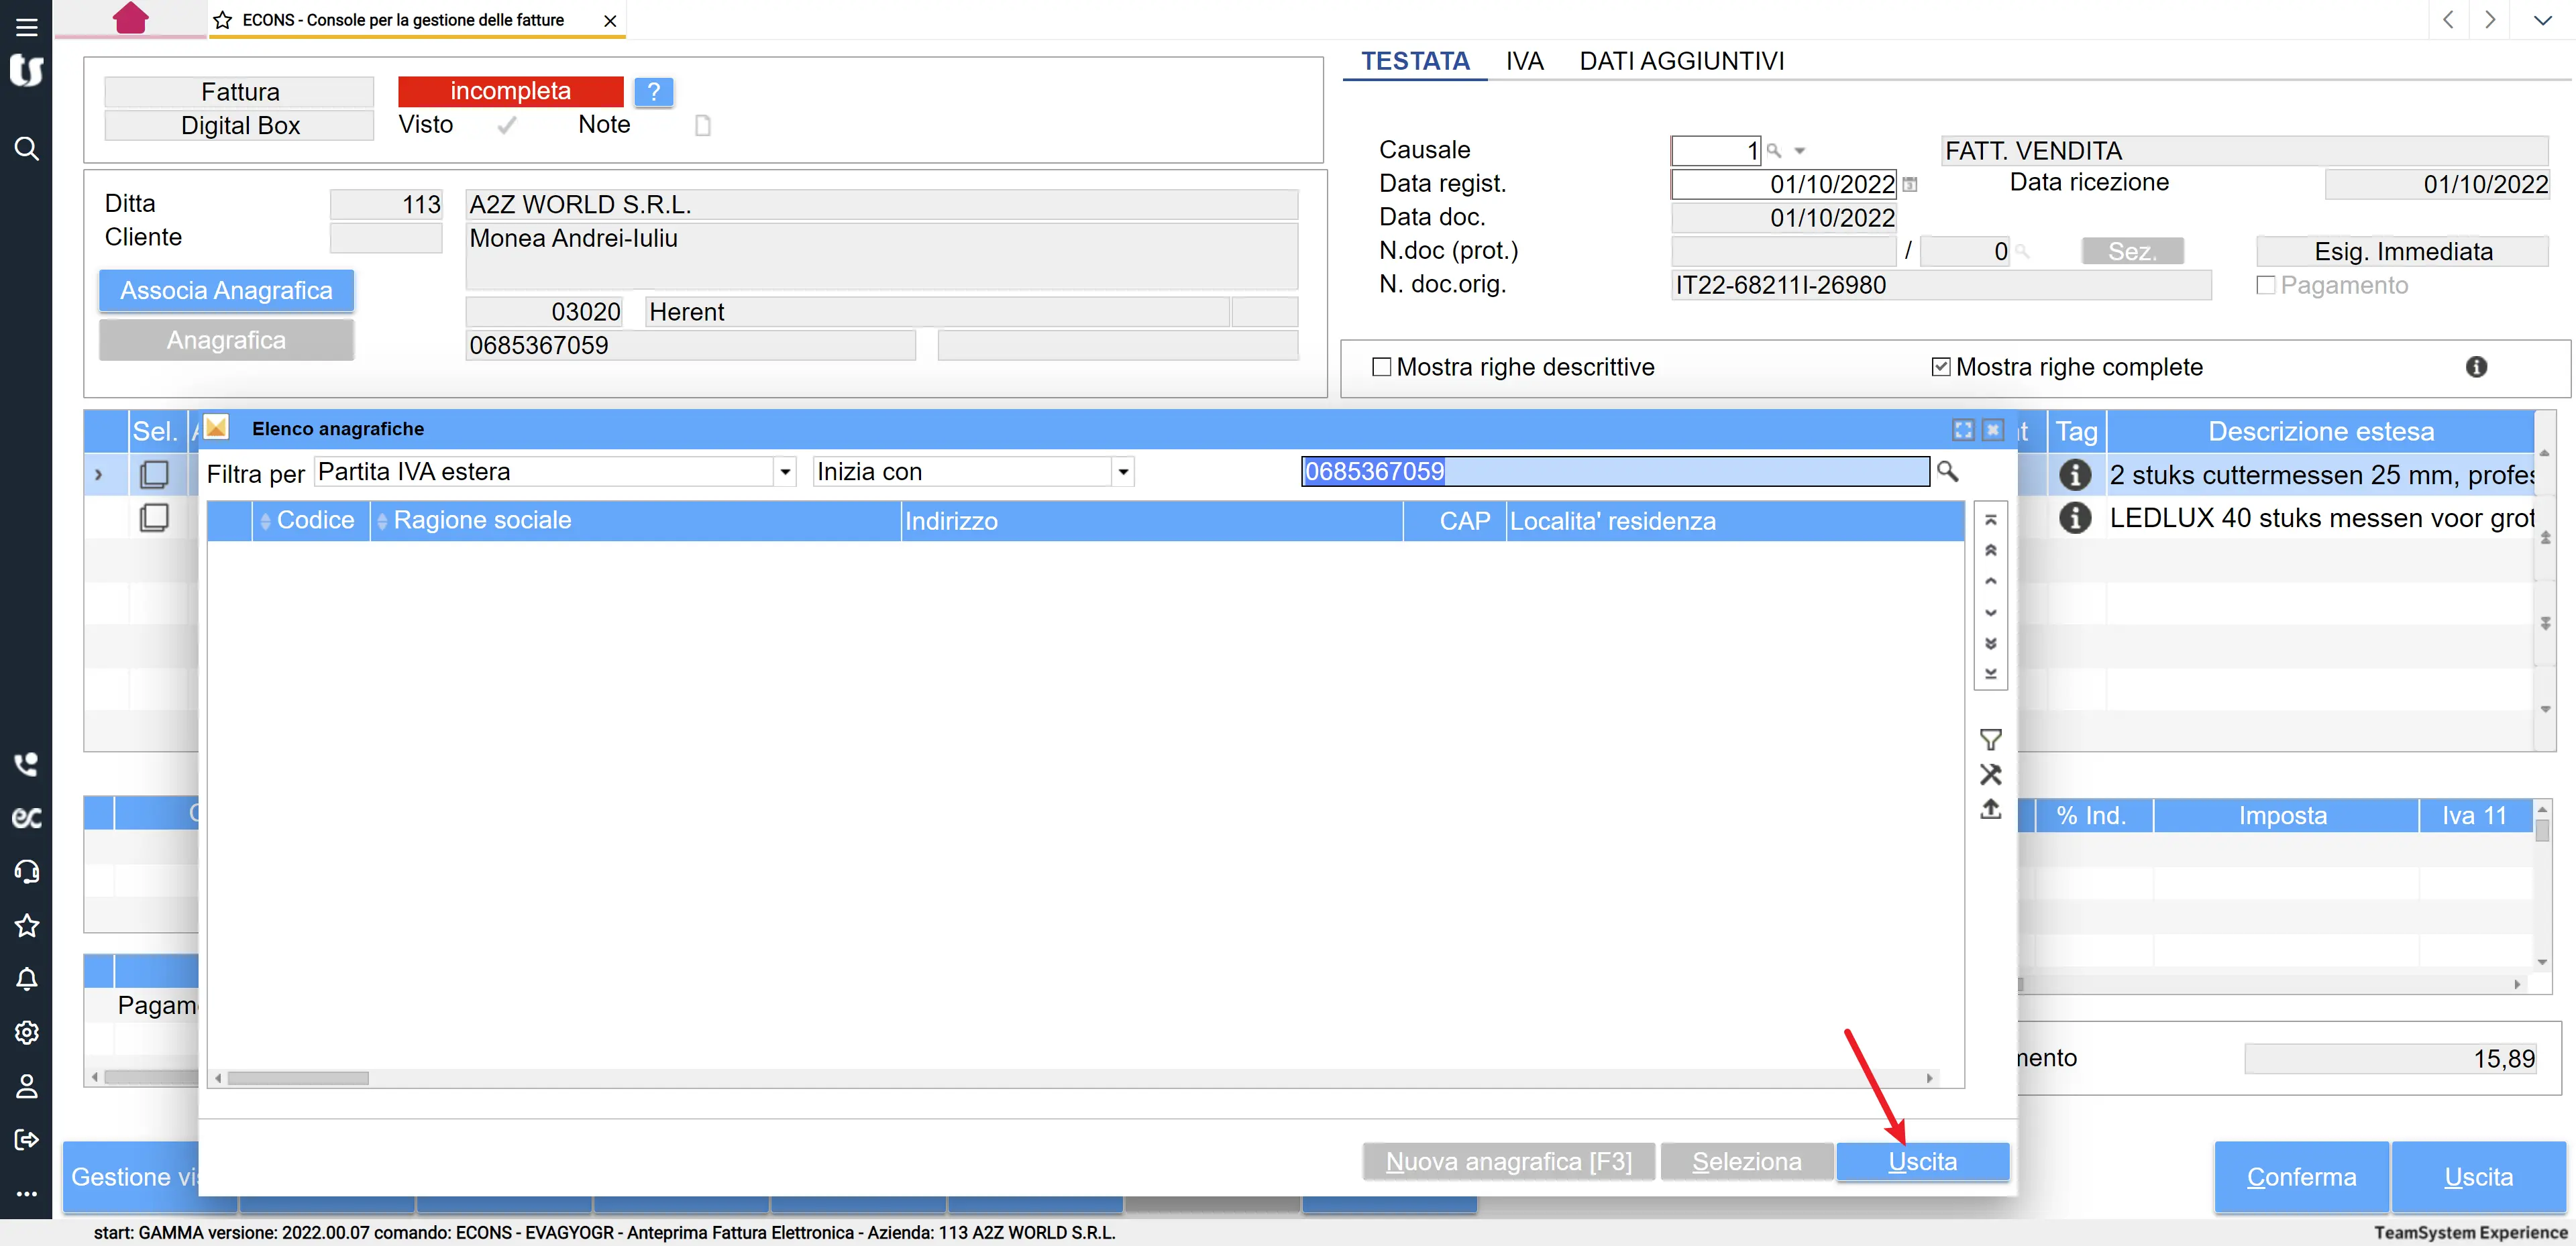Open notifications bell in left sidebar

point(27,979)
